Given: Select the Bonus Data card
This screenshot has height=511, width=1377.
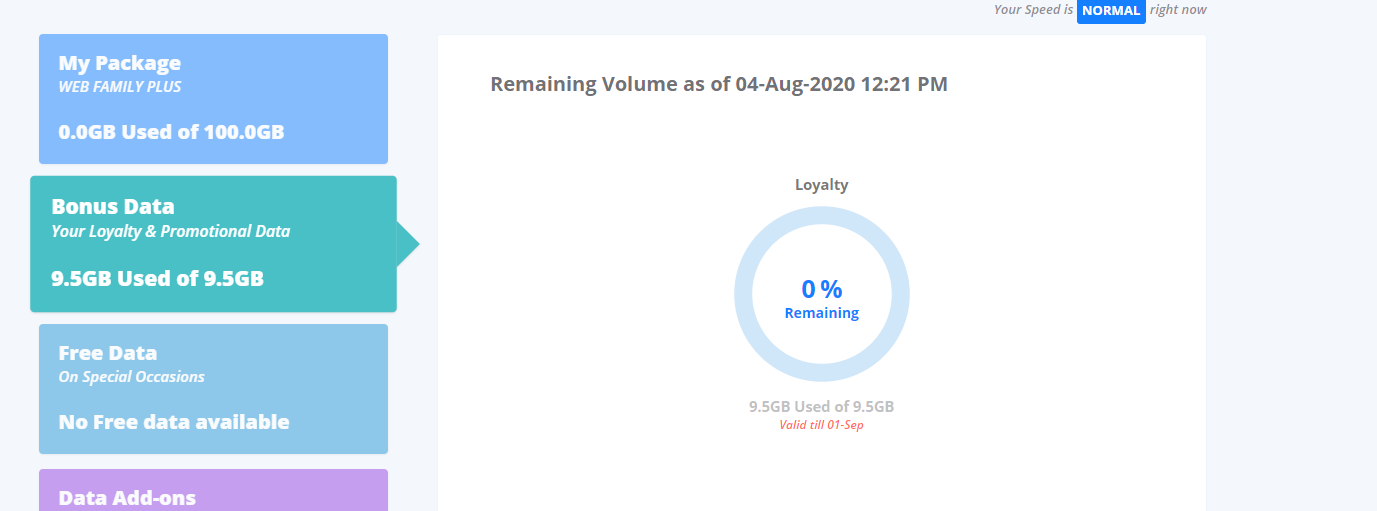Looking at the screenshot, I should tap(213, 244).
